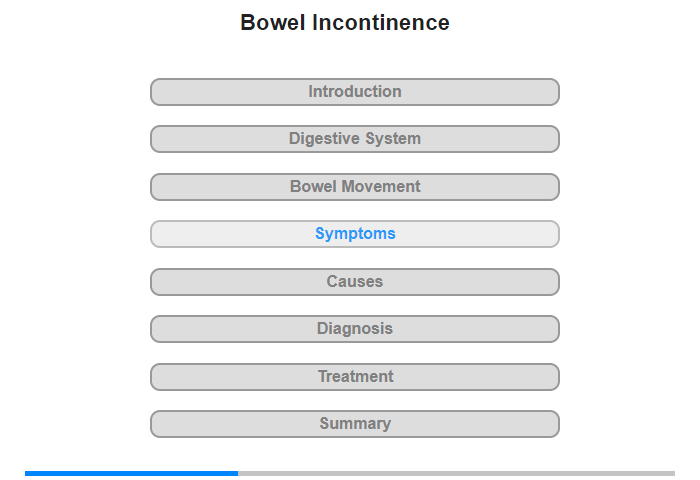700x480 pixels.
Task: Pick Summary at the bottom of list
Action: (x=354, y=424)
